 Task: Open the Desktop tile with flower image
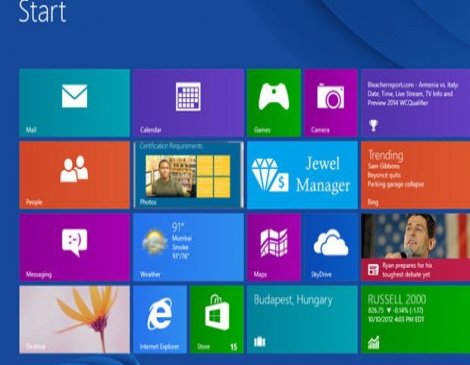coord(74,319)
